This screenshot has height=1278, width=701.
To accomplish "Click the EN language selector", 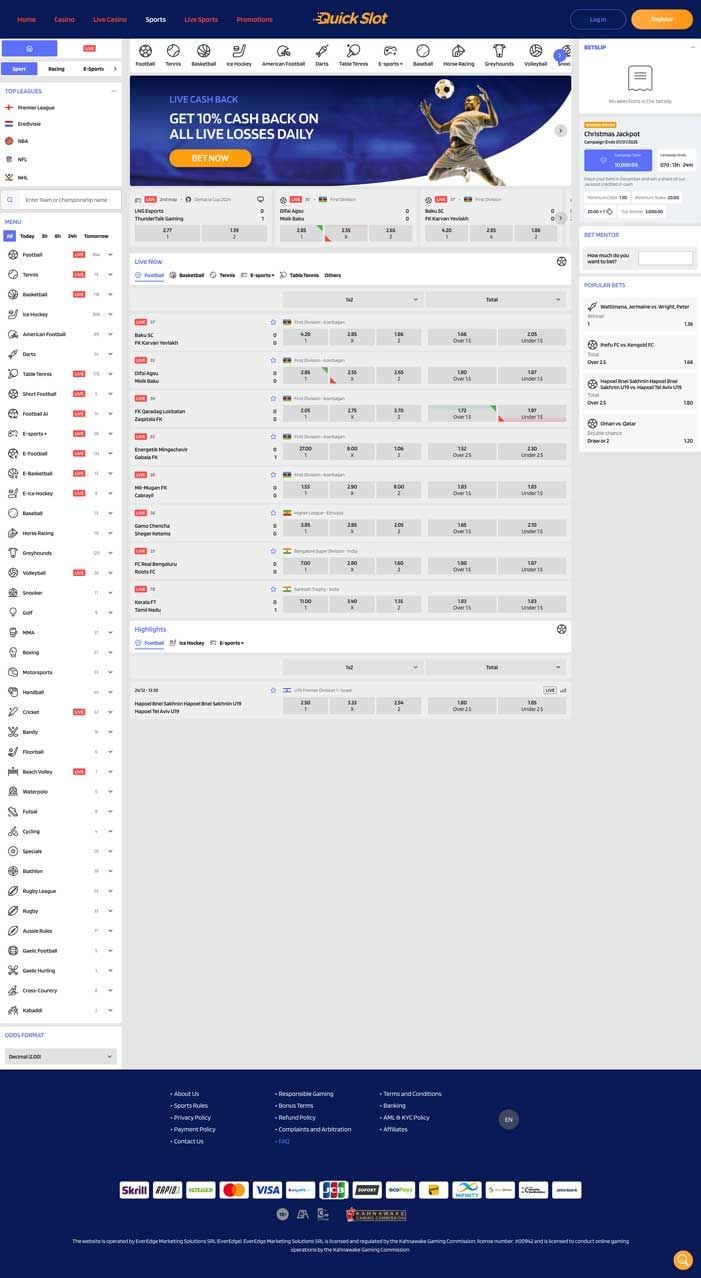I will (x=508, y=1119).
